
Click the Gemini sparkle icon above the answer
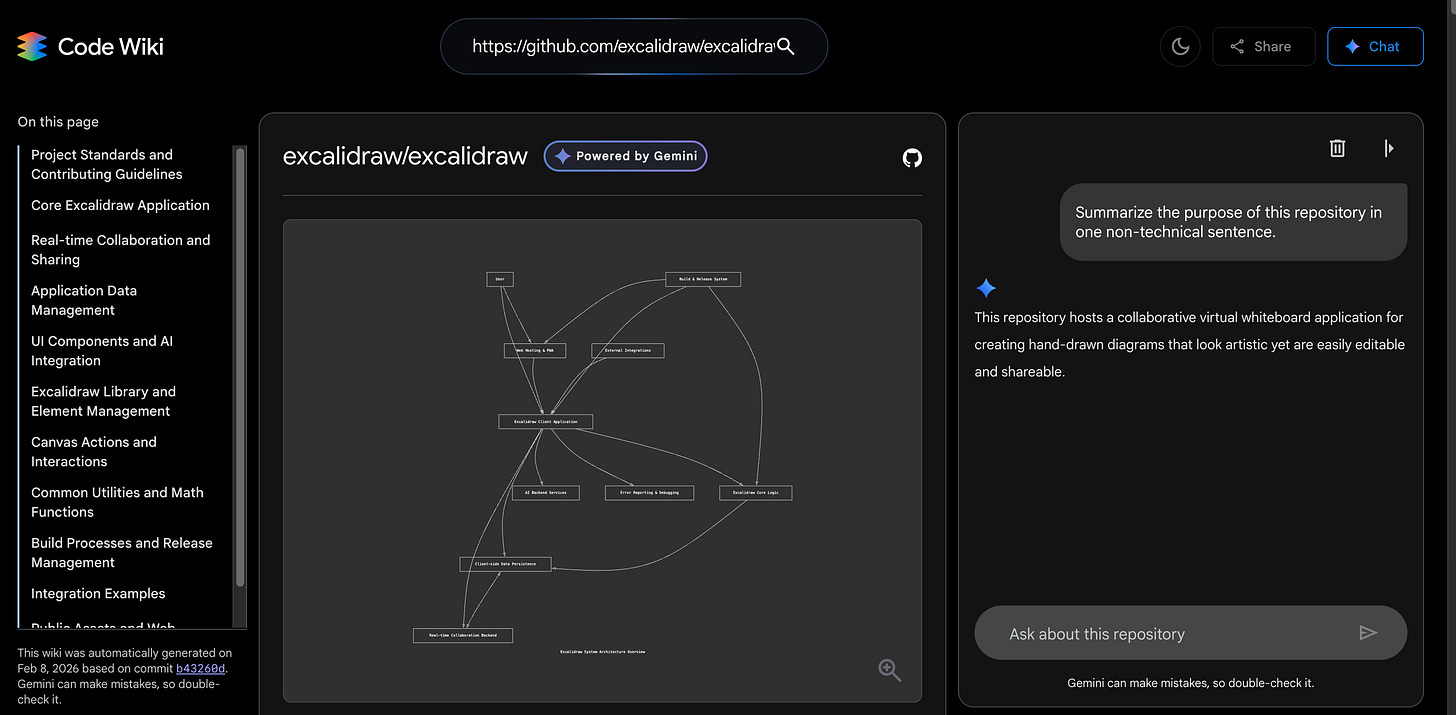click(986, 288)
